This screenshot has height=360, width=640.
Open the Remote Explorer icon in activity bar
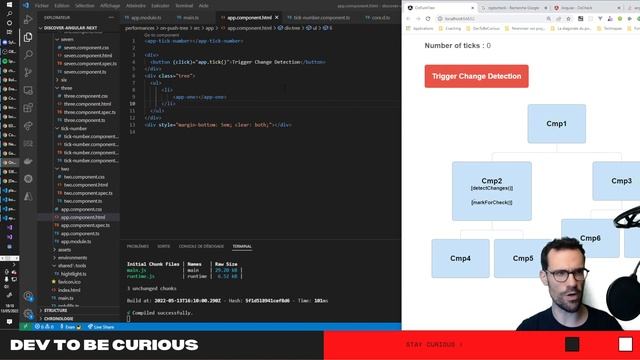tap(28, 90)
